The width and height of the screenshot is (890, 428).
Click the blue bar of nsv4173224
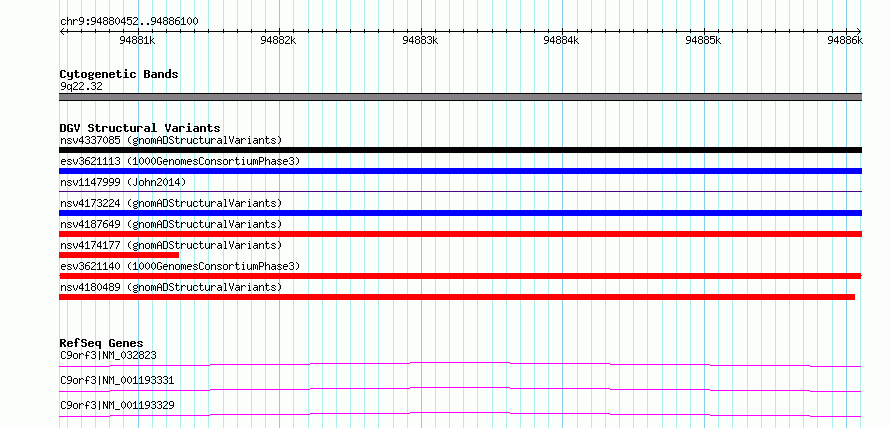point(460,213)
